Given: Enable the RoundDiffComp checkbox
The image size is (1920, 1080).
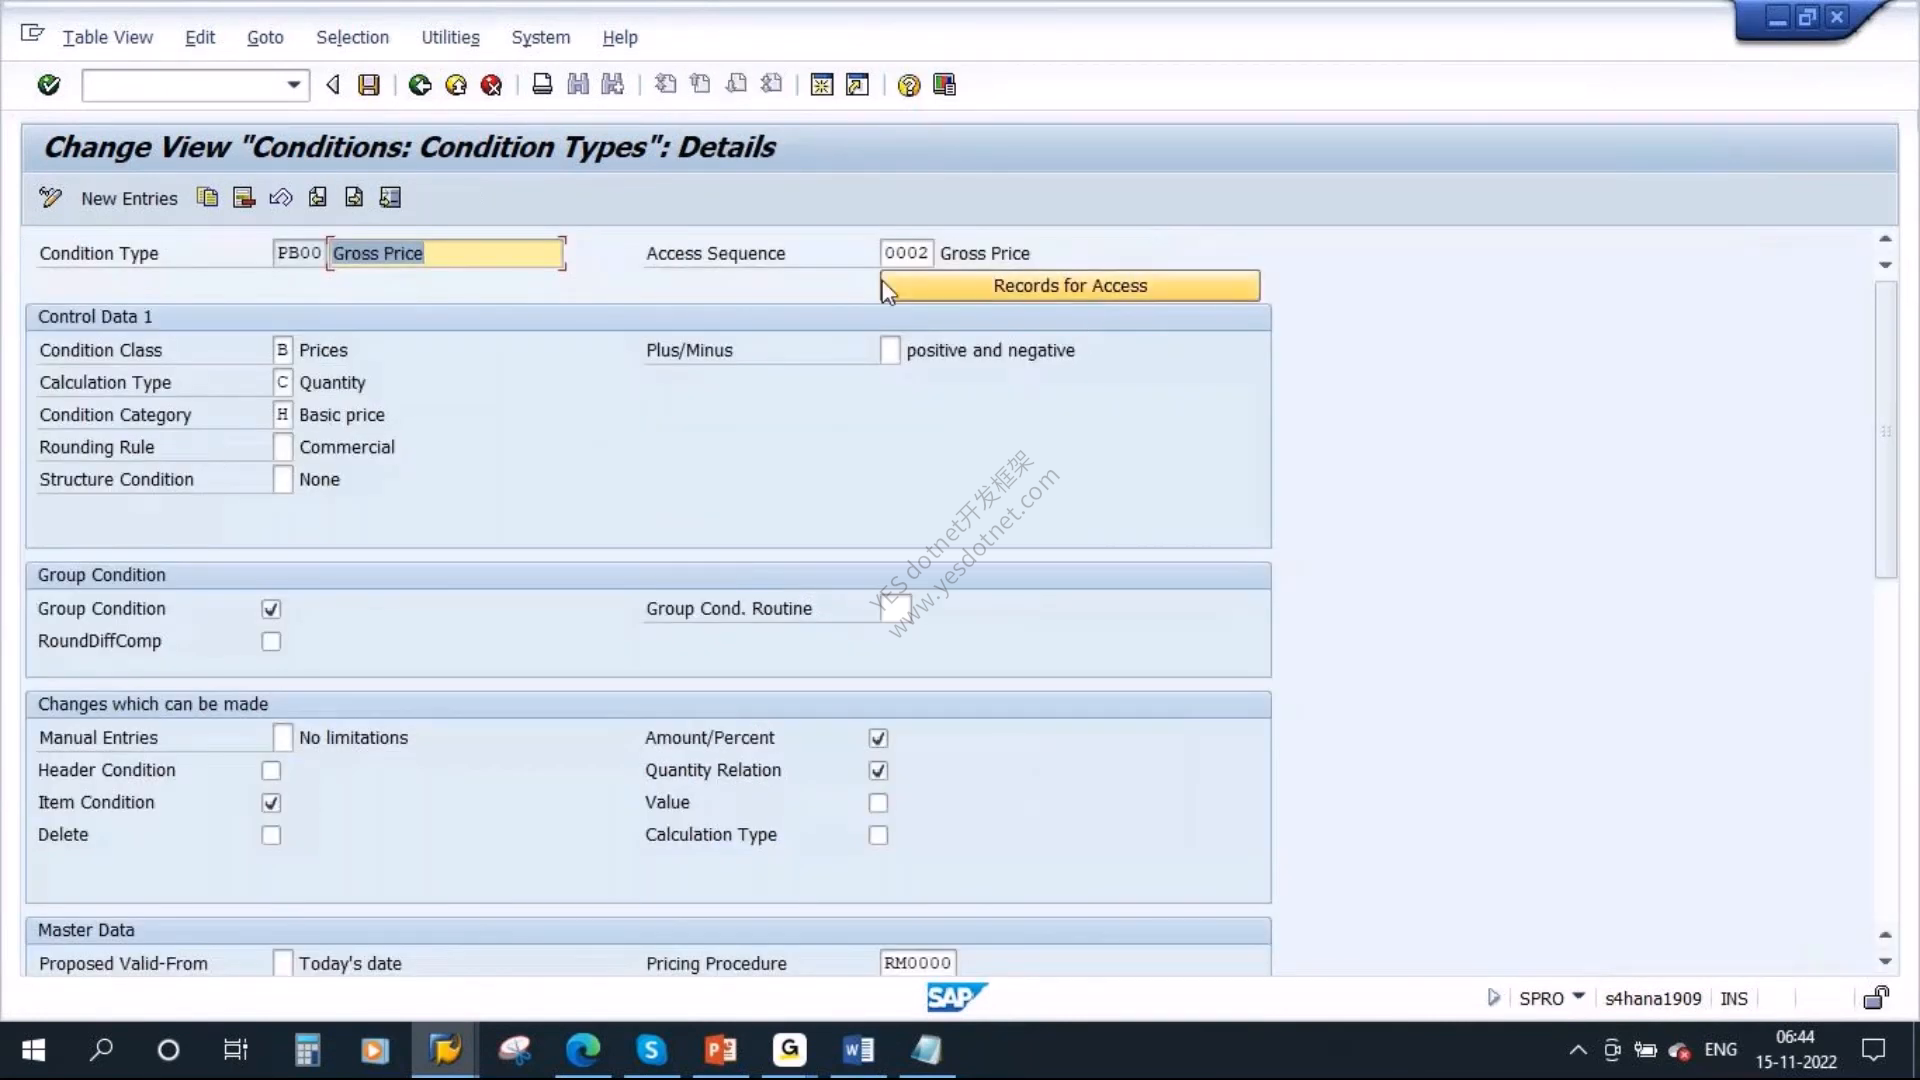Looking at the screenshot, I should [x=271, y=641].
